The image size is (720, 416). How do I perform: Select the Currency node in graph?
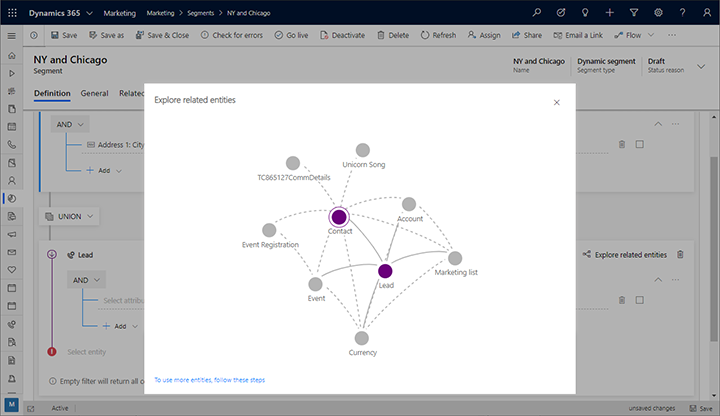coord(362,338)
